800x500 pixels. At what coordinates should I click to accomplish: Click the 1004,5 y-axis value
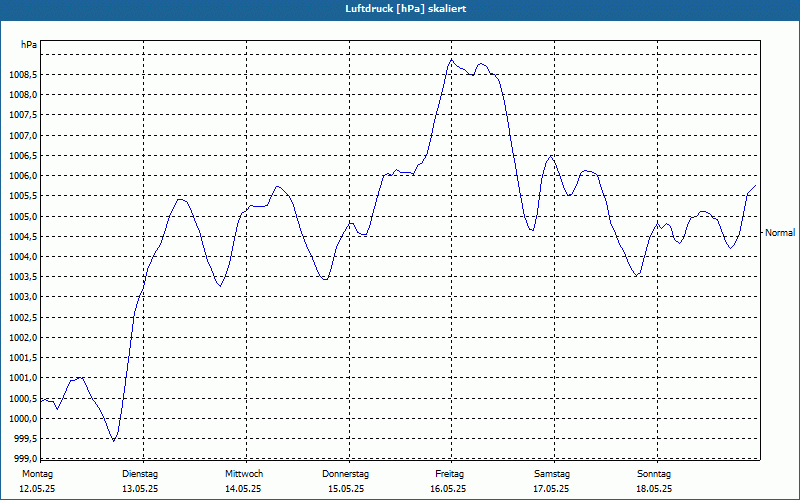pos(23,237)
